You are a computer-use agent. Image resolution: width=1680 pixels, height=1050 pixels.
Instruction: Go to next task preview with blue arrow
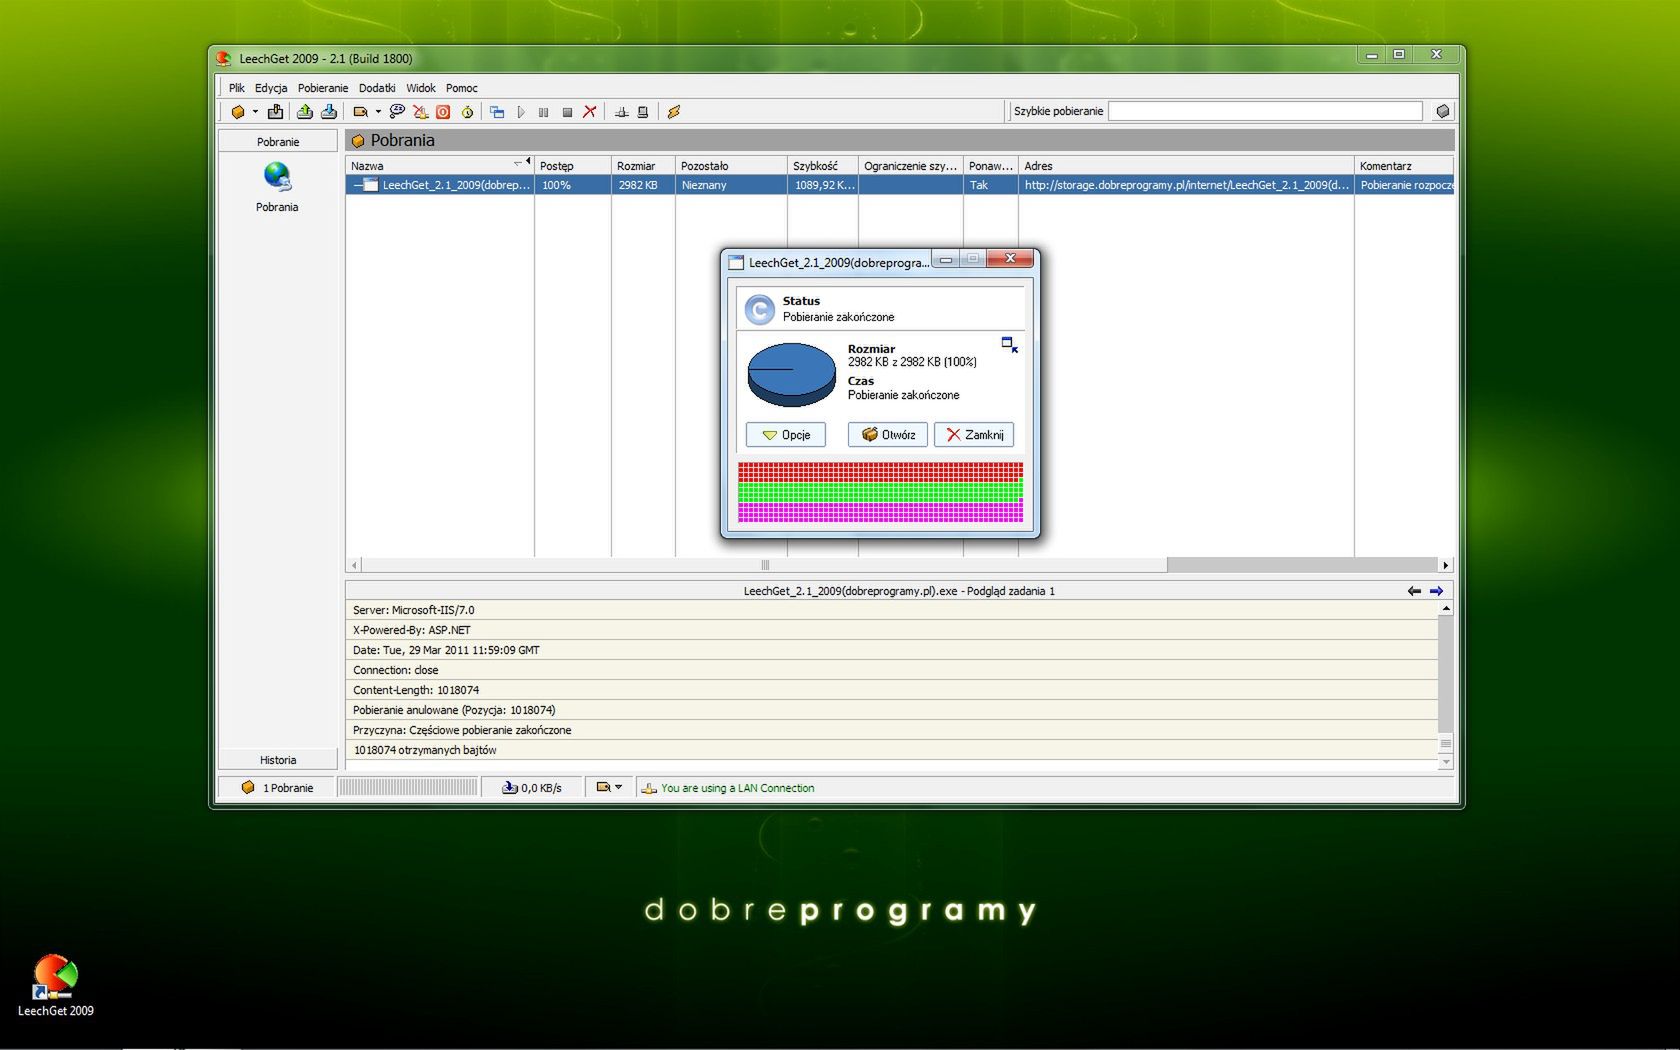coord(1436,591)
